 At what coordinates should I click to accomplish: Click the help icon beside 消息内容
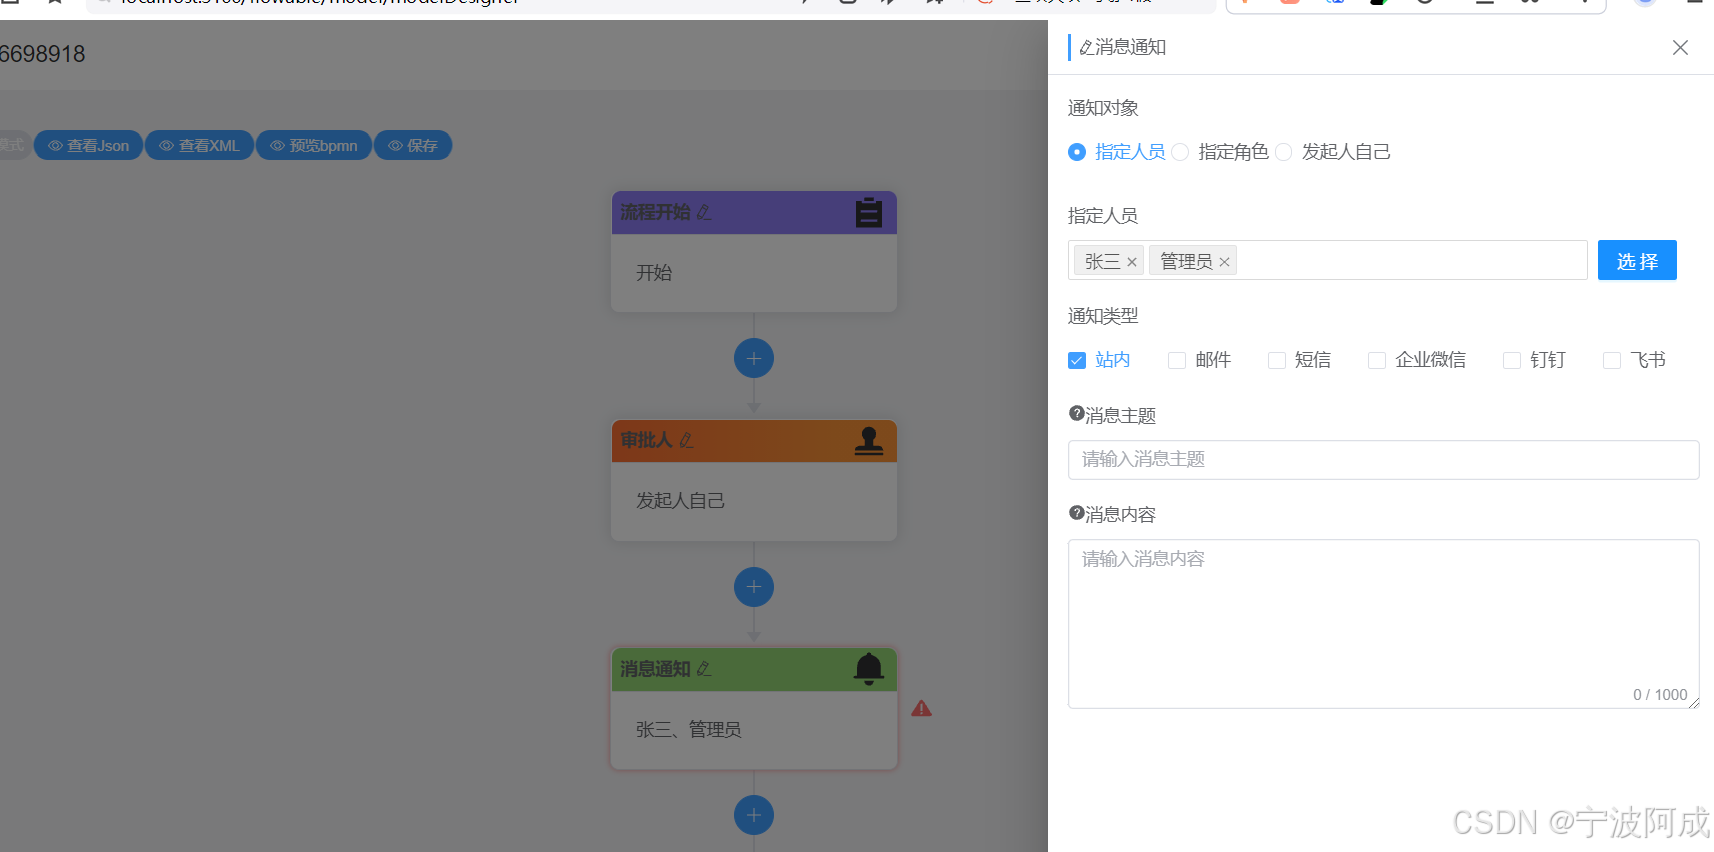point(1076,513)
